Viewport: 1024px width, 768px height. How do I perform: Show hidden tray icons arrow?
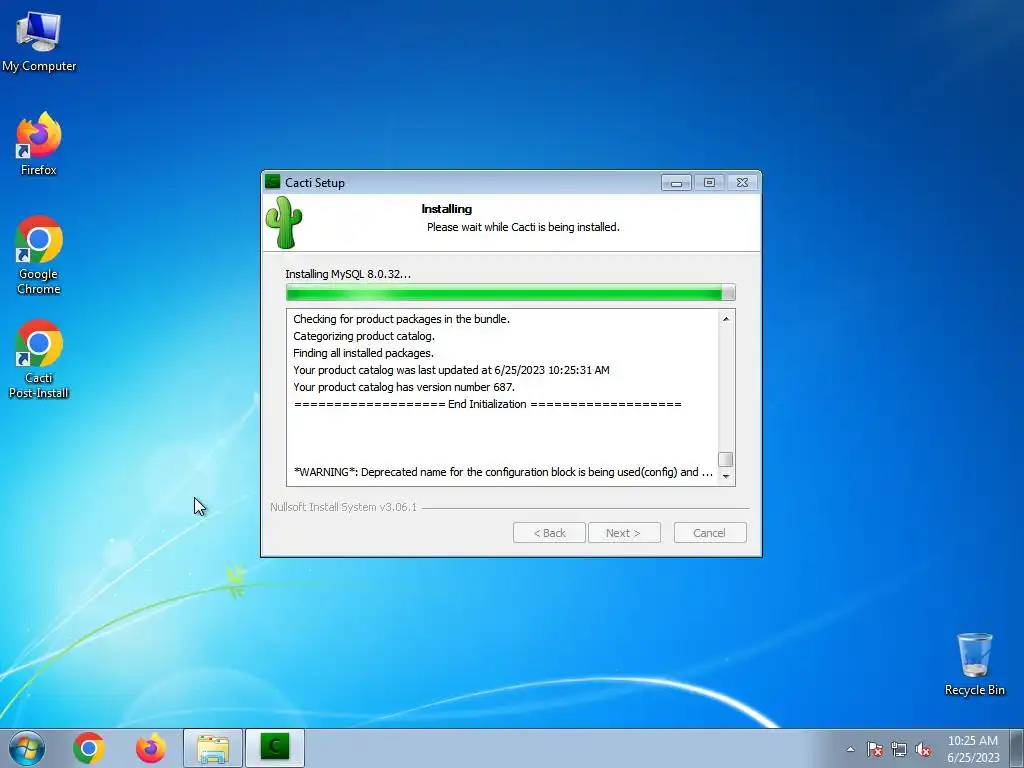pyautogui.click(x=850, y=749)
